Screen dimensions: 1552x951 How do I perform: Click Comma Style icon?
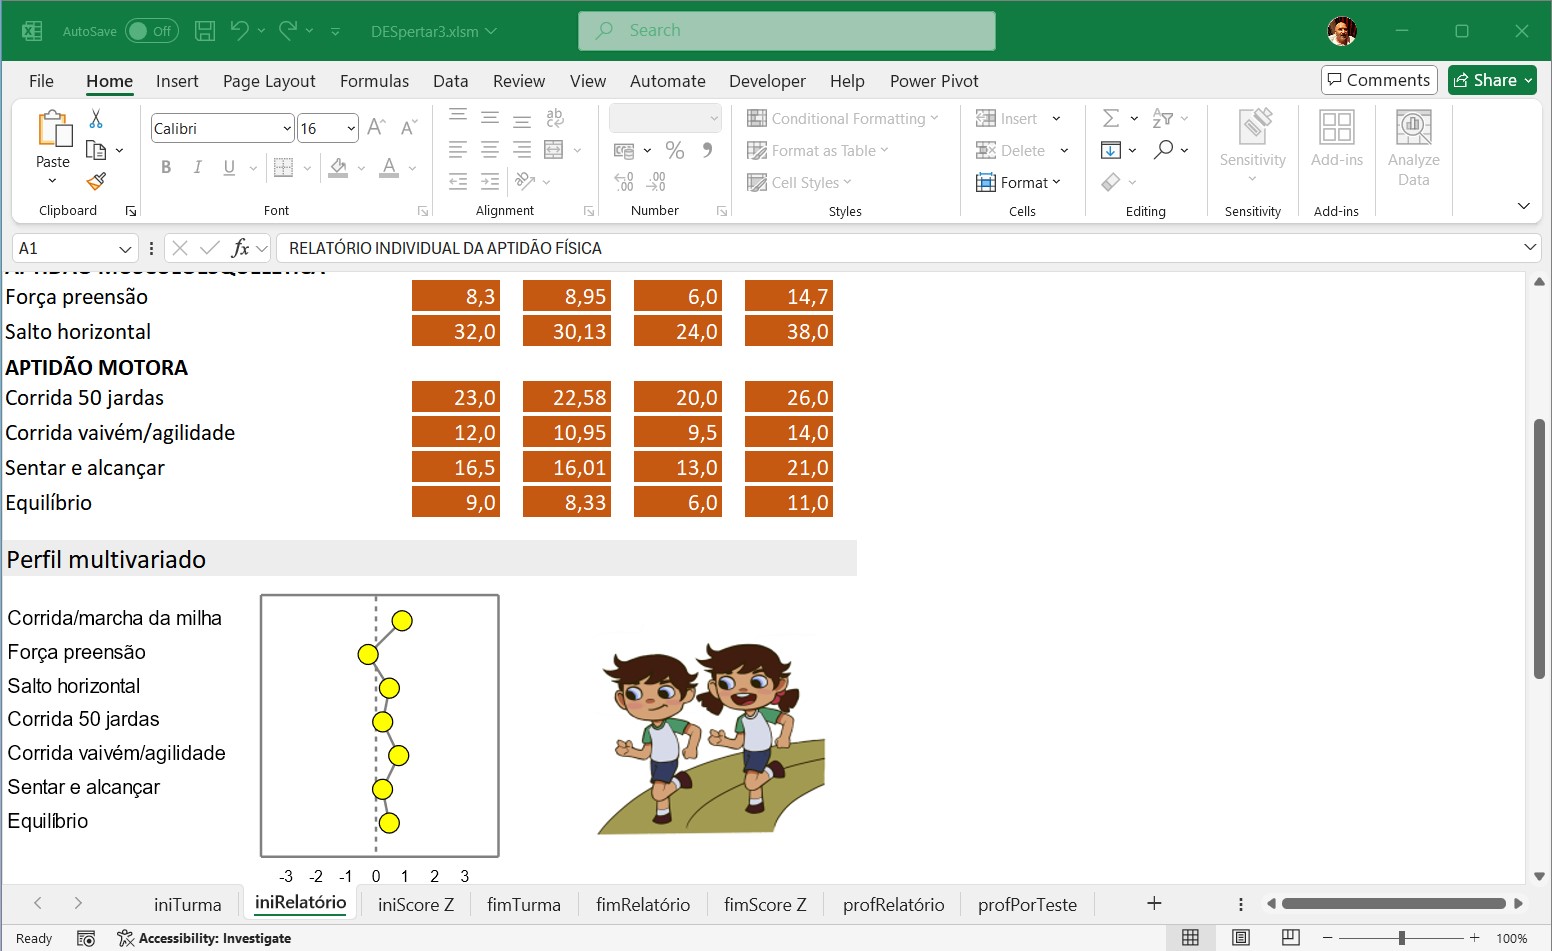pos(707,150)
